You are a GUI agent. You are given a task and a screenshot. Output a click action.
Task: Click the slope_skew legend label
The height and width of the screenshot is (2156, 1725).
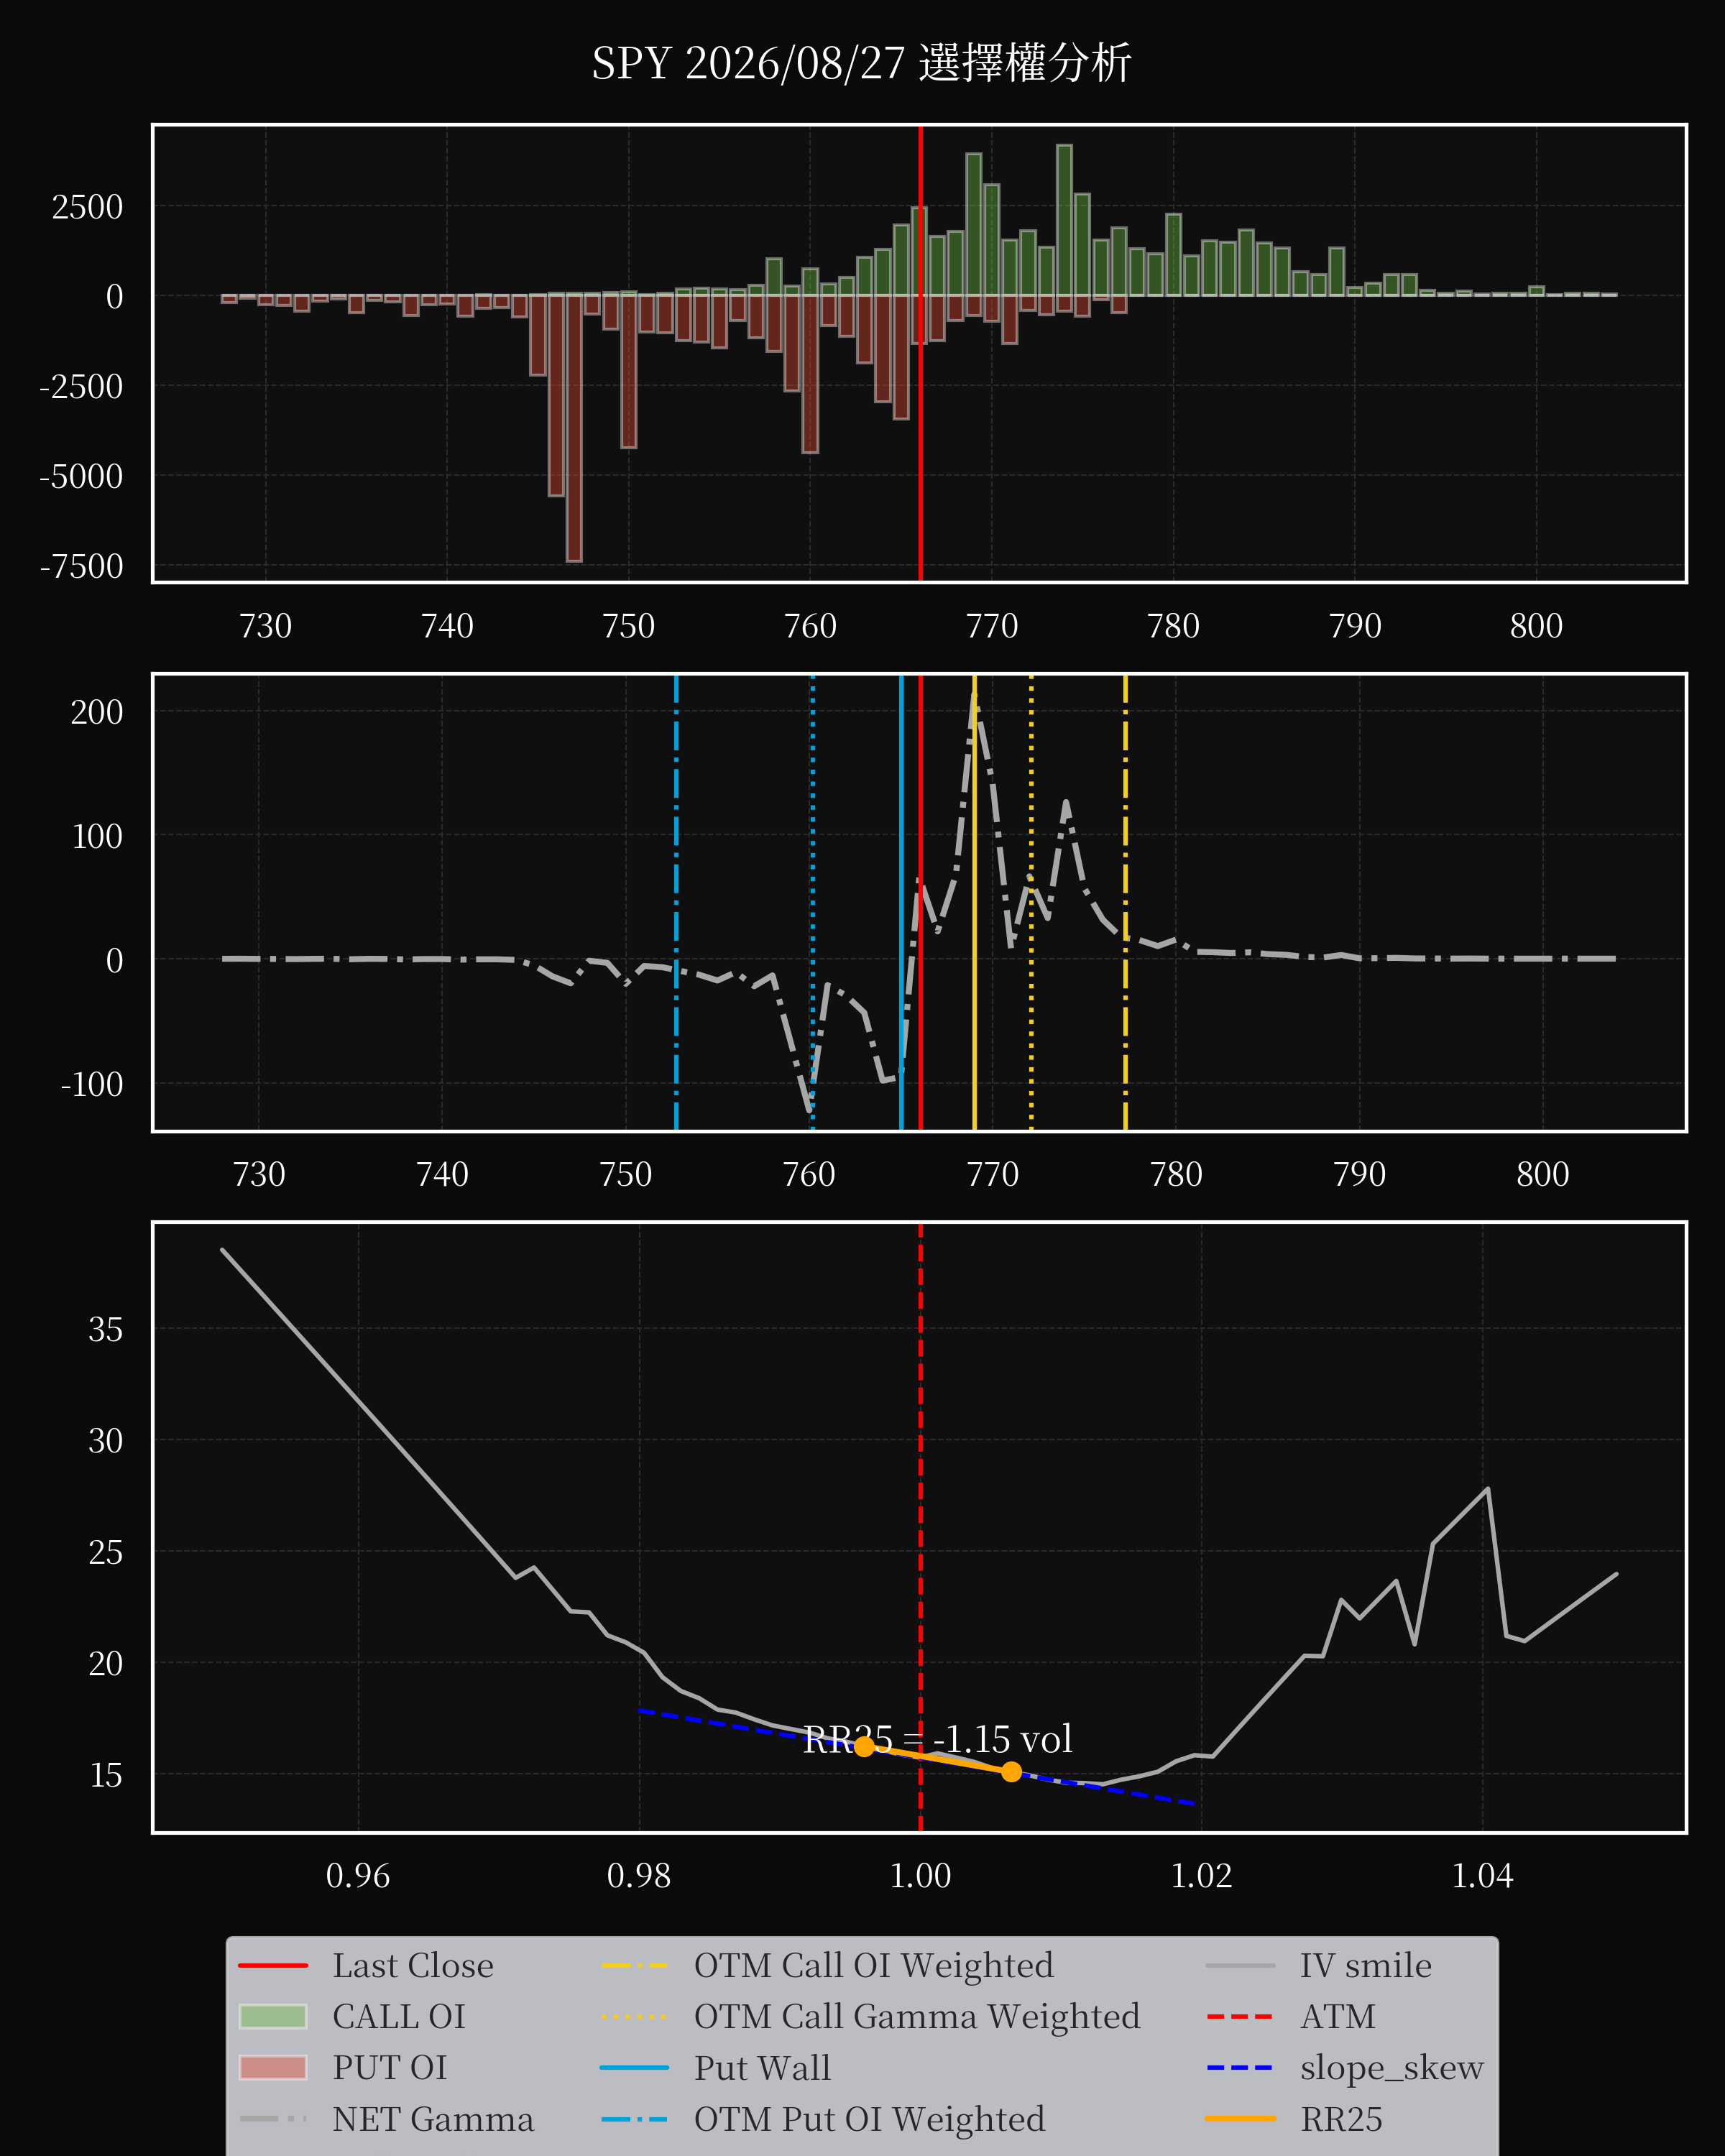(1392, 2067)
